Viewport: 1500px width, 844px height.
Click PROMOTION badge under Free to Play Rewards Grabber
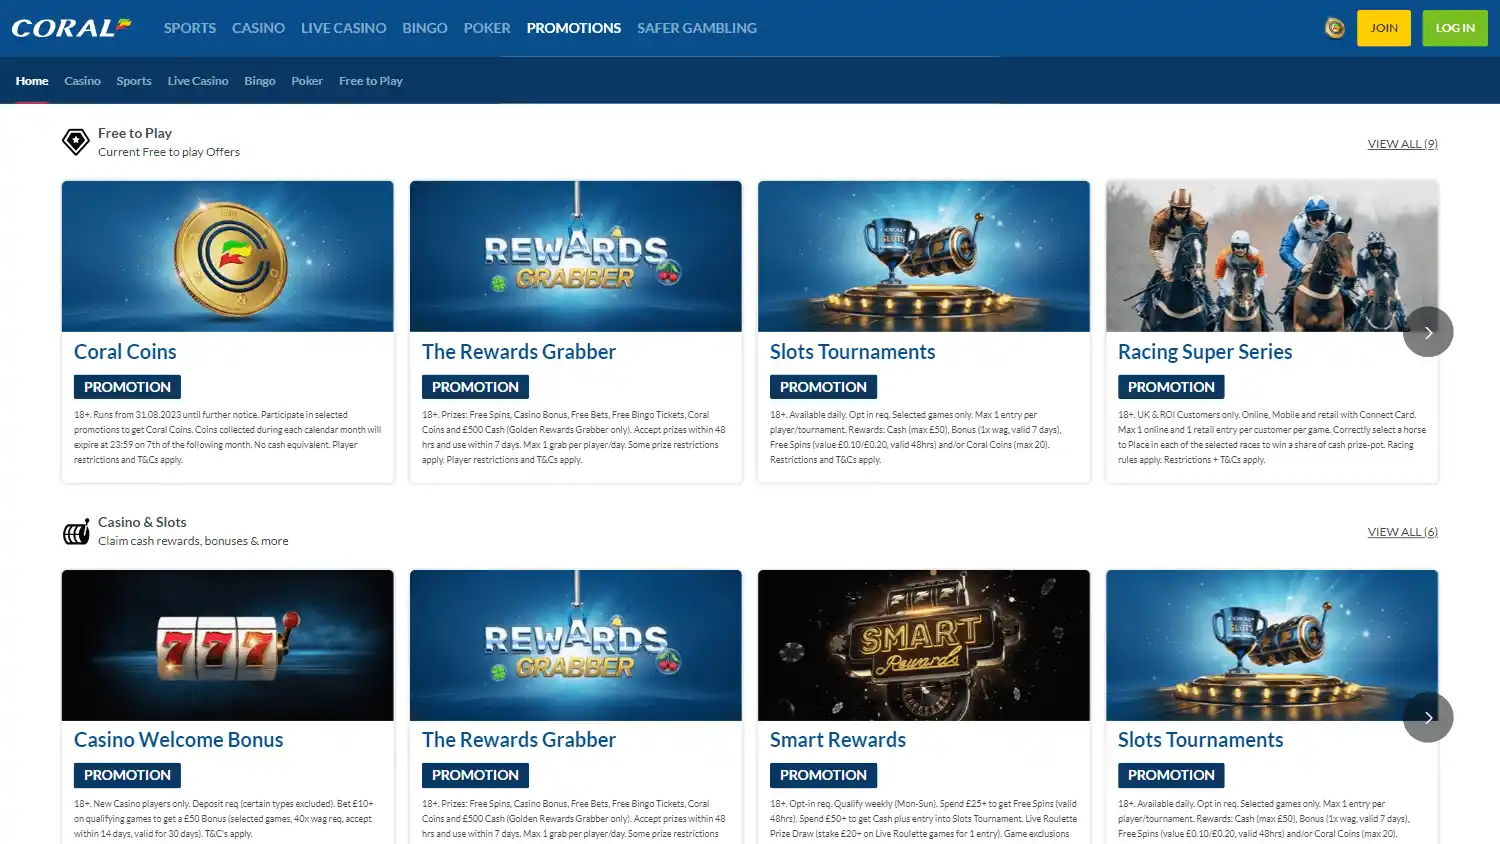pos(475,387)
